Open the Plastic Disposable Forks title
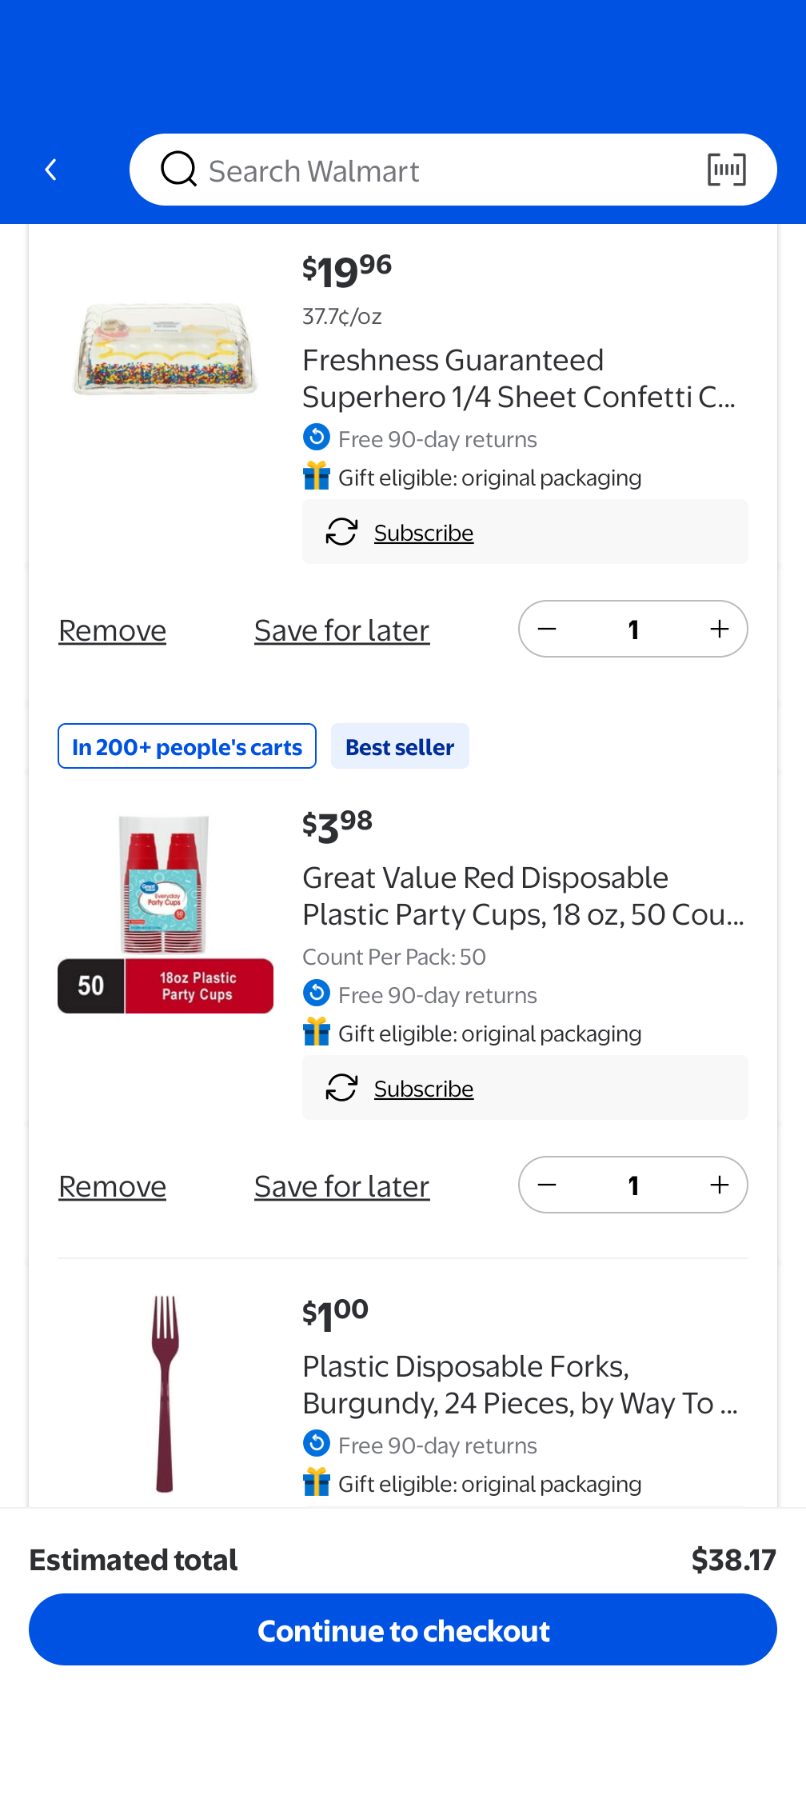This screenshot has width=806, height=1795. pos(520,1385)
